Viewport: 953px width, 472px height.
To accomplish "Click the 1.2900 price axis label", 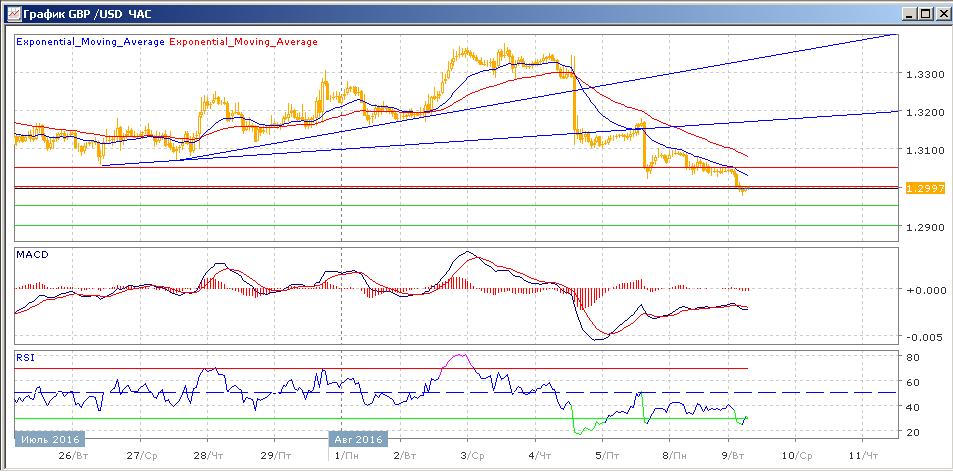I will pyautogui.click(x=922, y=227).
